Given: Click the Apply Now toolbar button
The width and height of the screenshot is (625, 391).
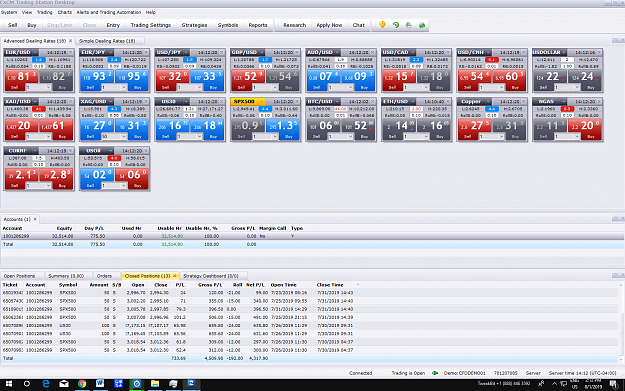Looking at the screenshot, I should point(329,25).
